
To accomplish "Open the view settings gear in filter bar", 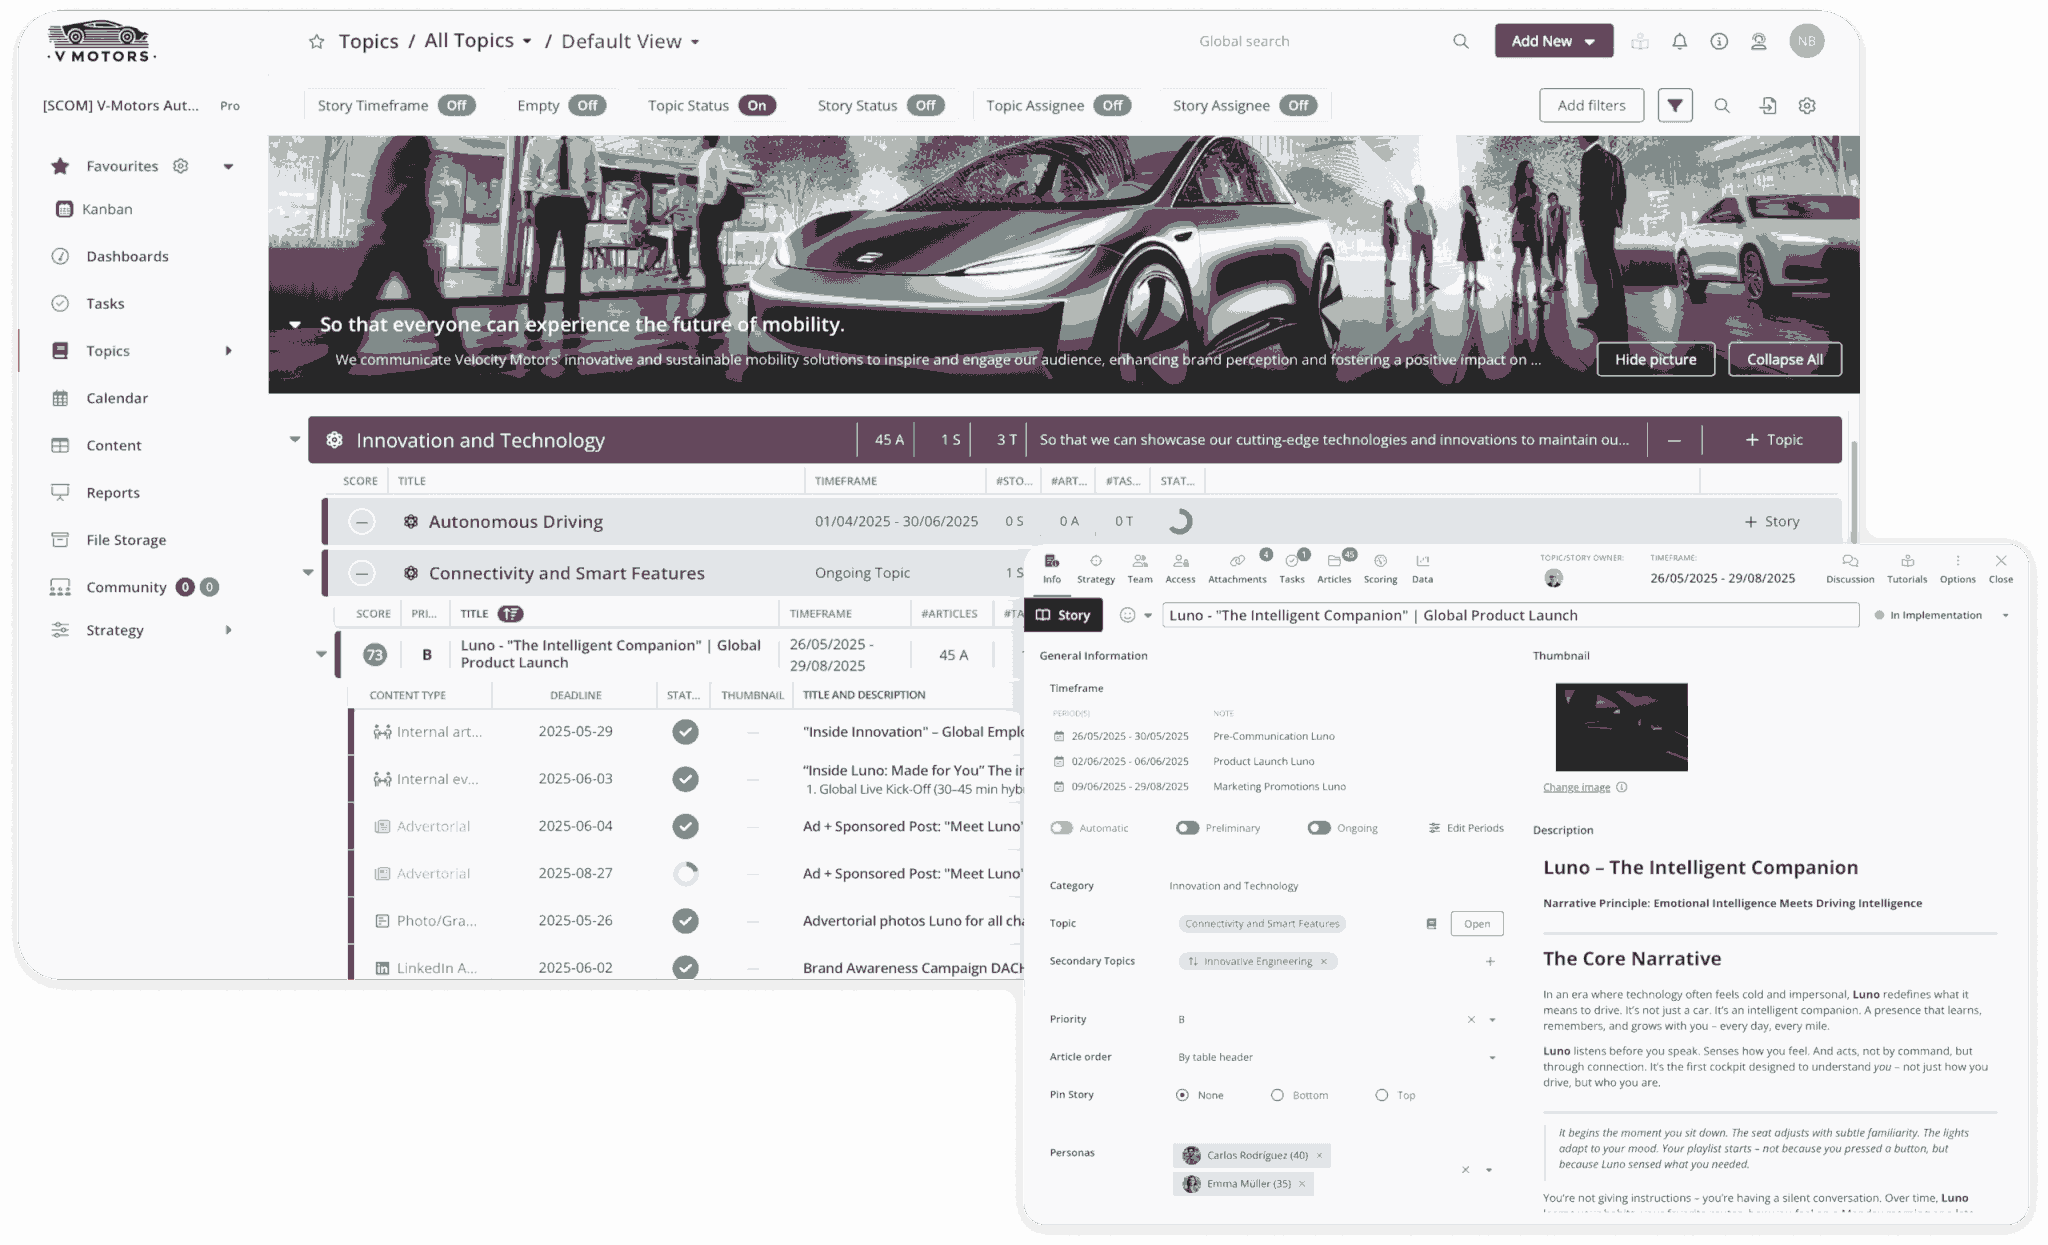I will (1807, 105).
